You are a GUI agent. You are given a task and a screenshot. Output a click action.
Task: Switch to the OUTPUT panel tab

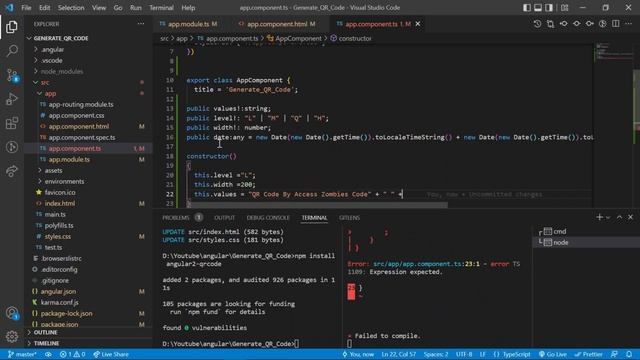(224, 218)
